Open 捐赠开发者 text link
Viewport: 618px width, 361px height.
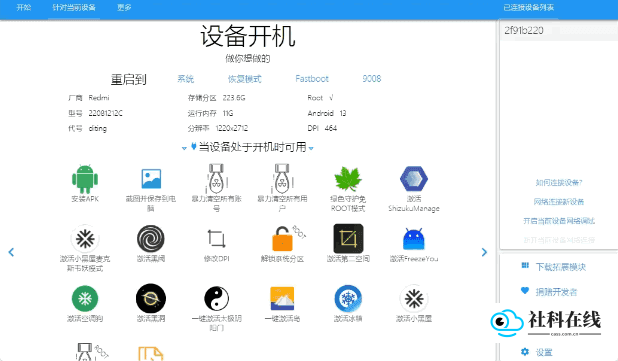[x=556, y=292]
